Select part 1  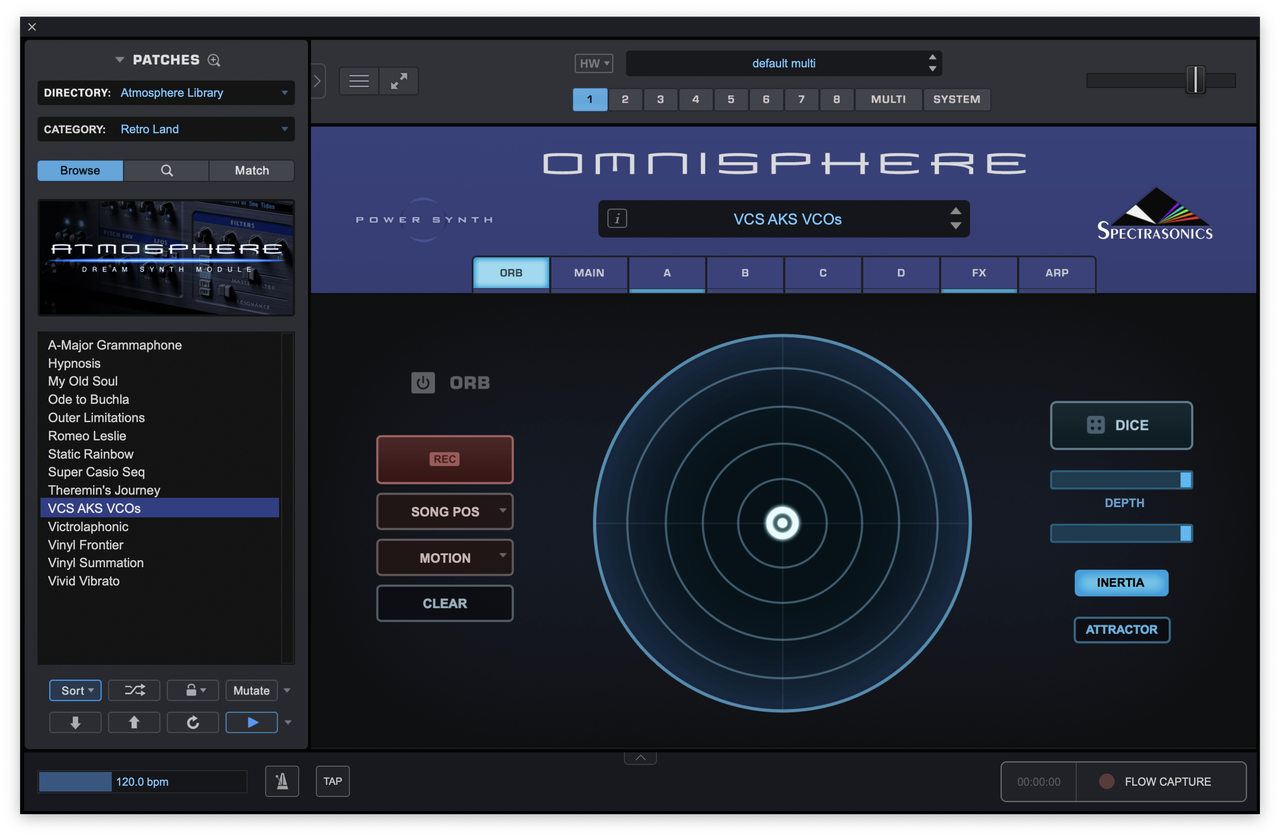click(x=590, y=99)
